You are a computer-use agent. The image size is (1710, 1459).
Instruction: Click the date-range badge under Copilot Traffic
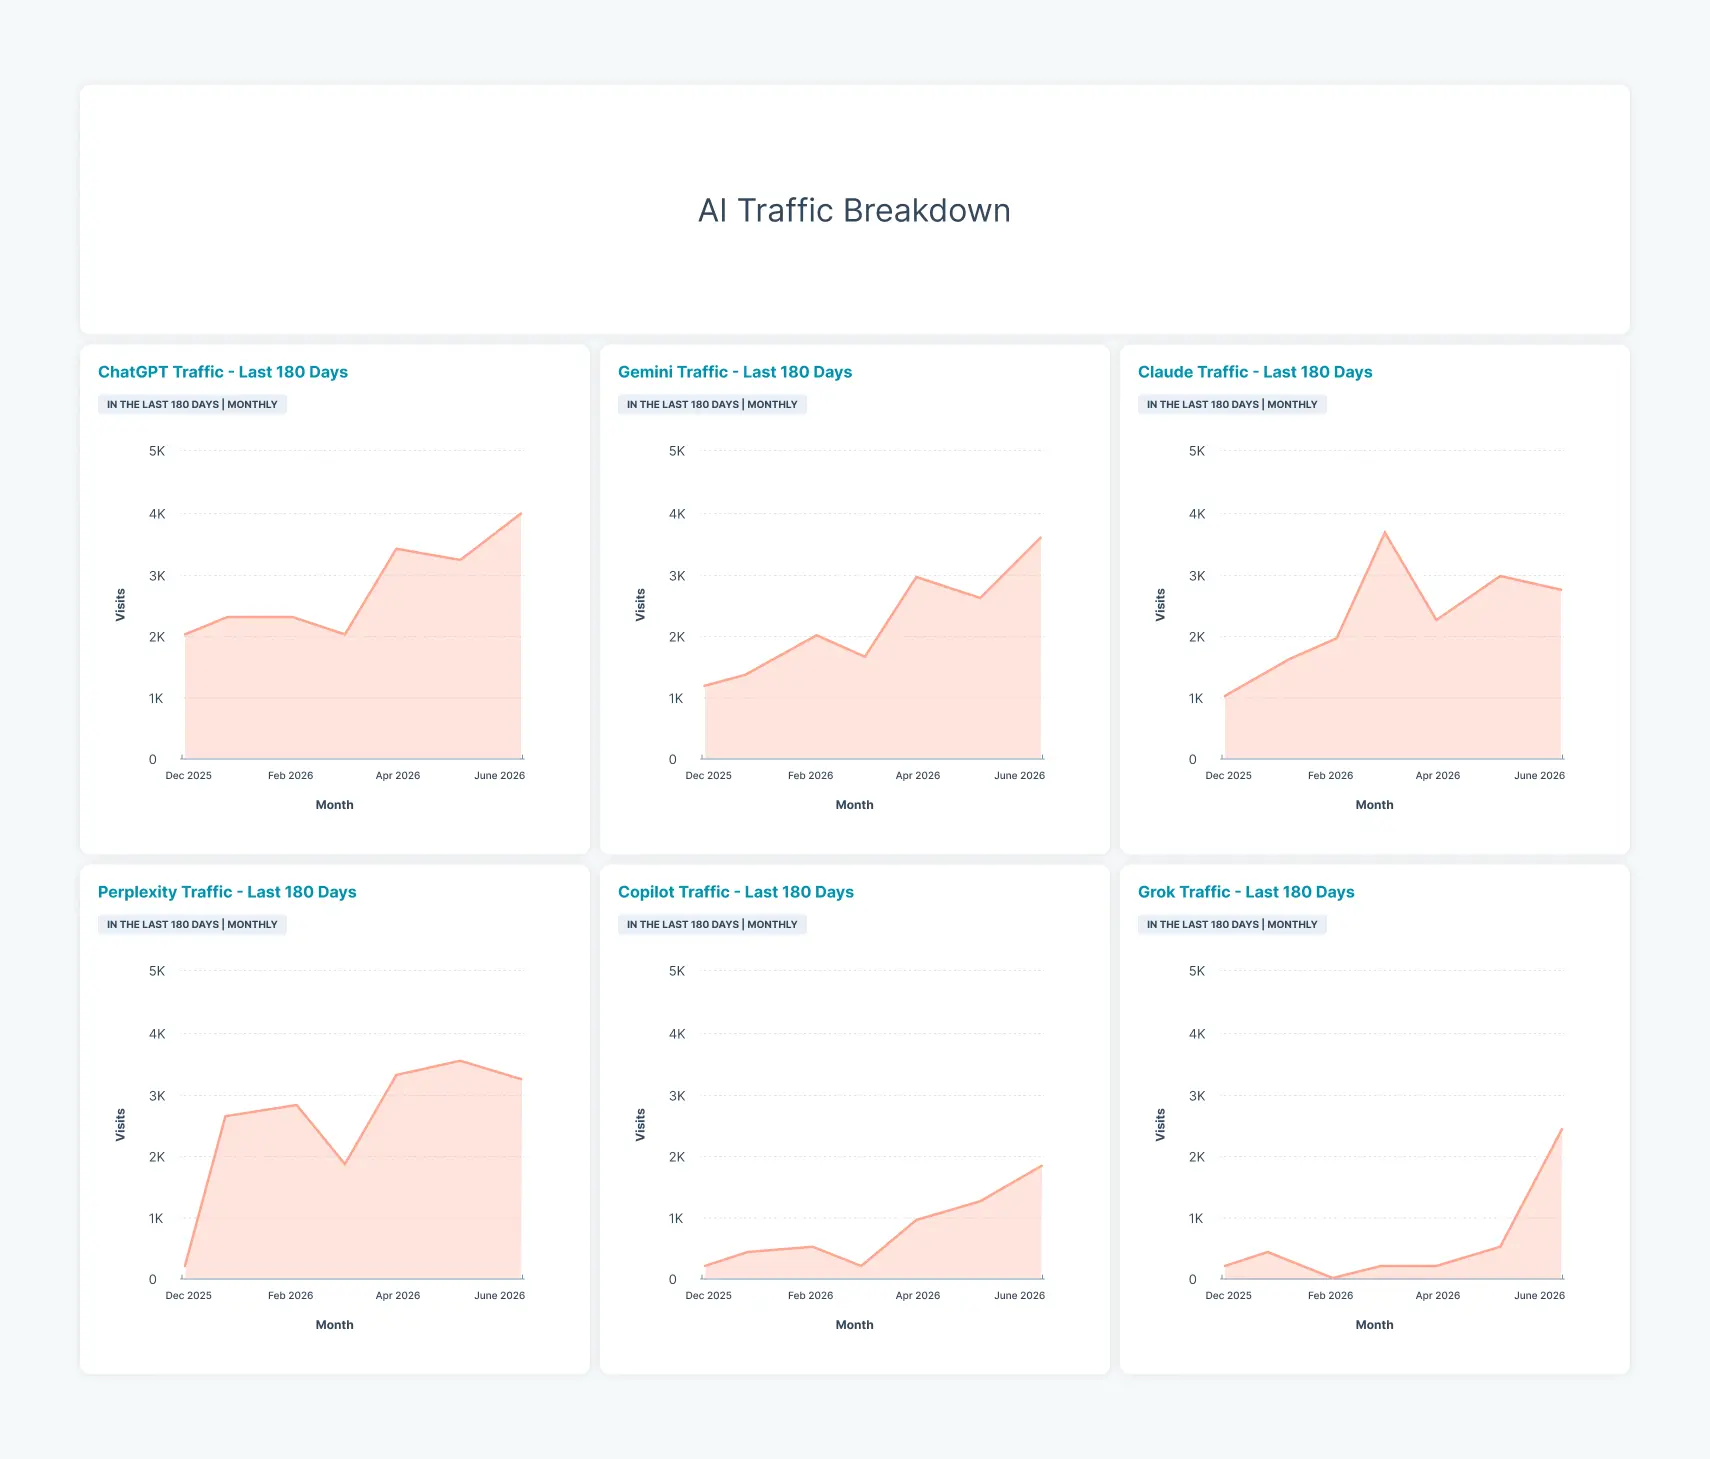(712, 924)
